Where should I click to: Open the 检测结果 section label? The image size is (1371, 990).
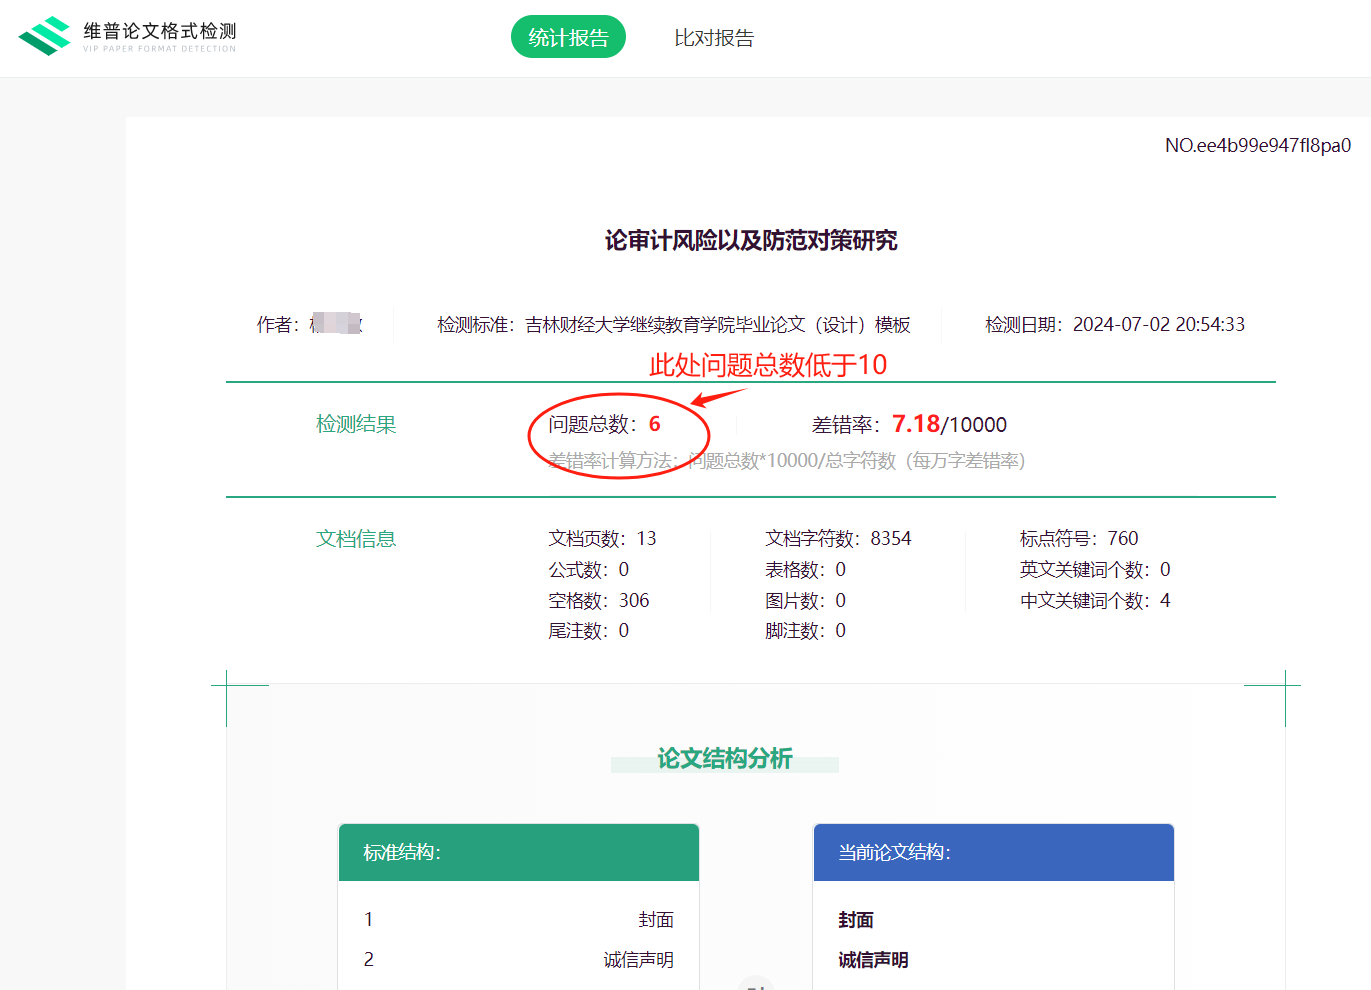click(x=356, y=423)
